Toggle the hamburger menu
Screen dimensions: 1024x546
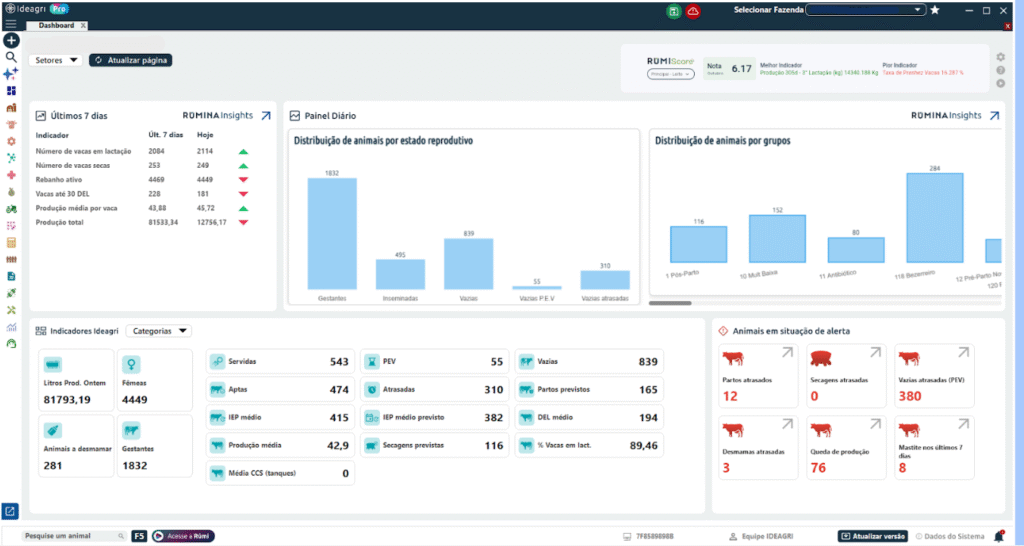pos(11,25)
